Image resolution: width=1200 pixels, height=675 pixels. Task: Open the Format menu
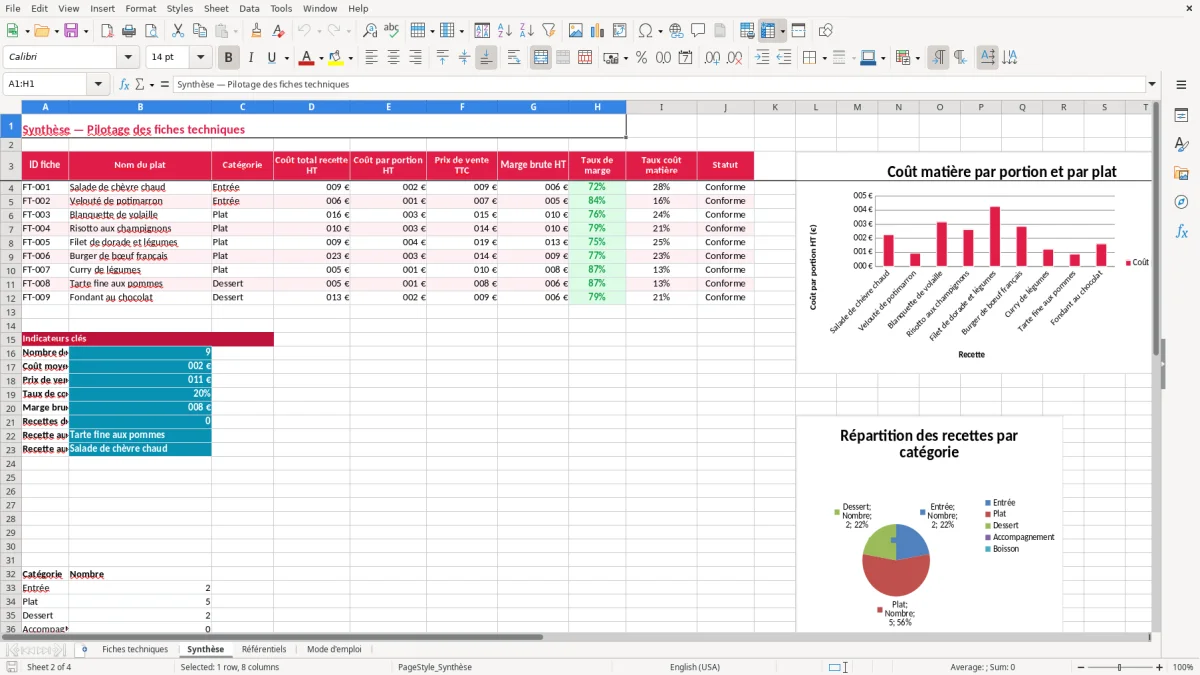pyautogui.click(x=140, y=8)
